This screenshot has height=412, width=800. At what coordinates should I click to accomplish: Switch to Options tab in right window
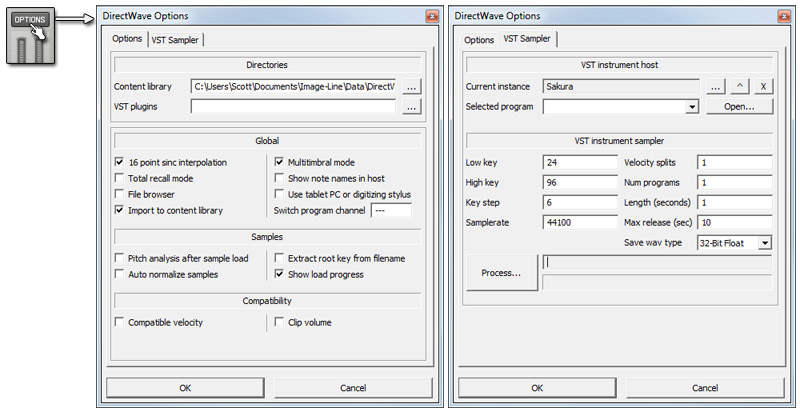[x=479, y=40]
